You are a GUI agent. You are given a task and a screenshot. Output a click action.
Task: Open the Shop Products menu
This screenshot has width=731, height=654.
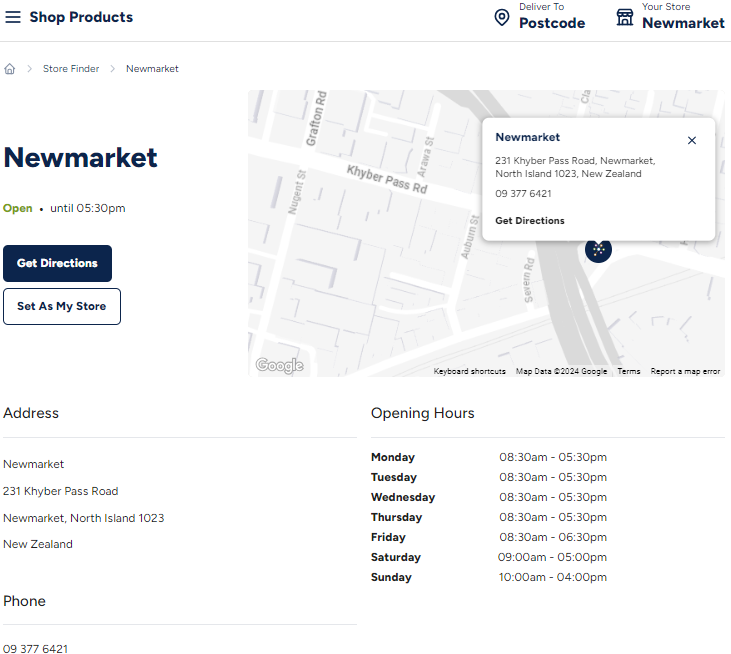tap(81, 17)
